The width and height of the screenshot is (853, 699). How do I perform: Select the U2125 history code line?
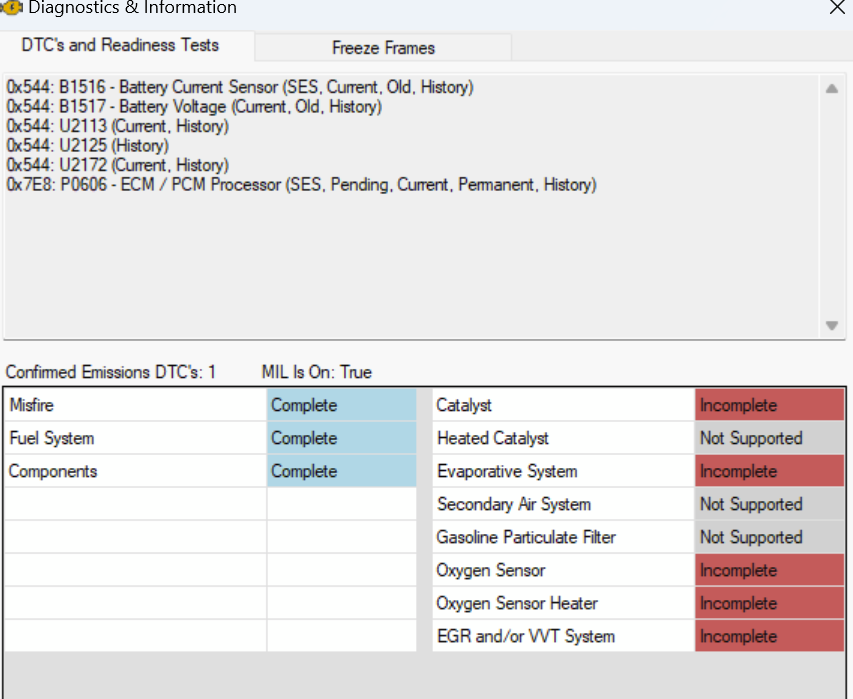(x=88, y=146)
